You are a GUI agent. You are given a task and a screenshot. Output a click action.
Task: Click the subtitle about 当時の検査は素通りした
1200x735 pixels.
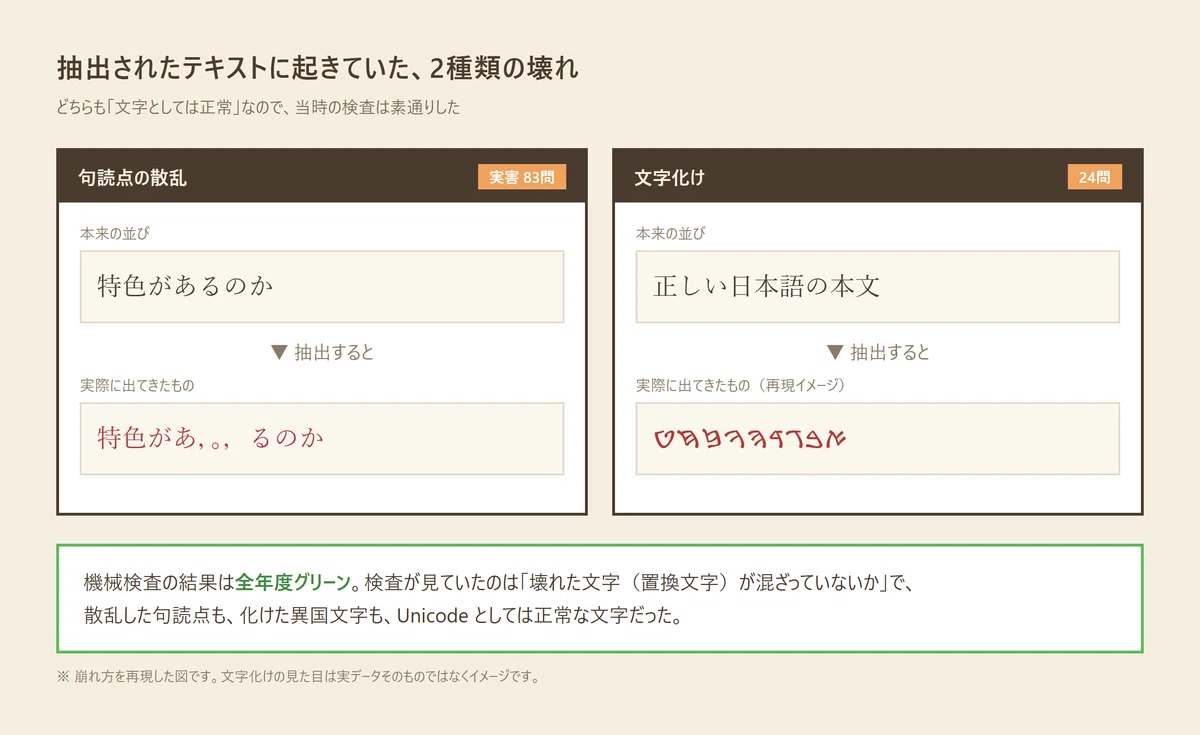point(259,108)
